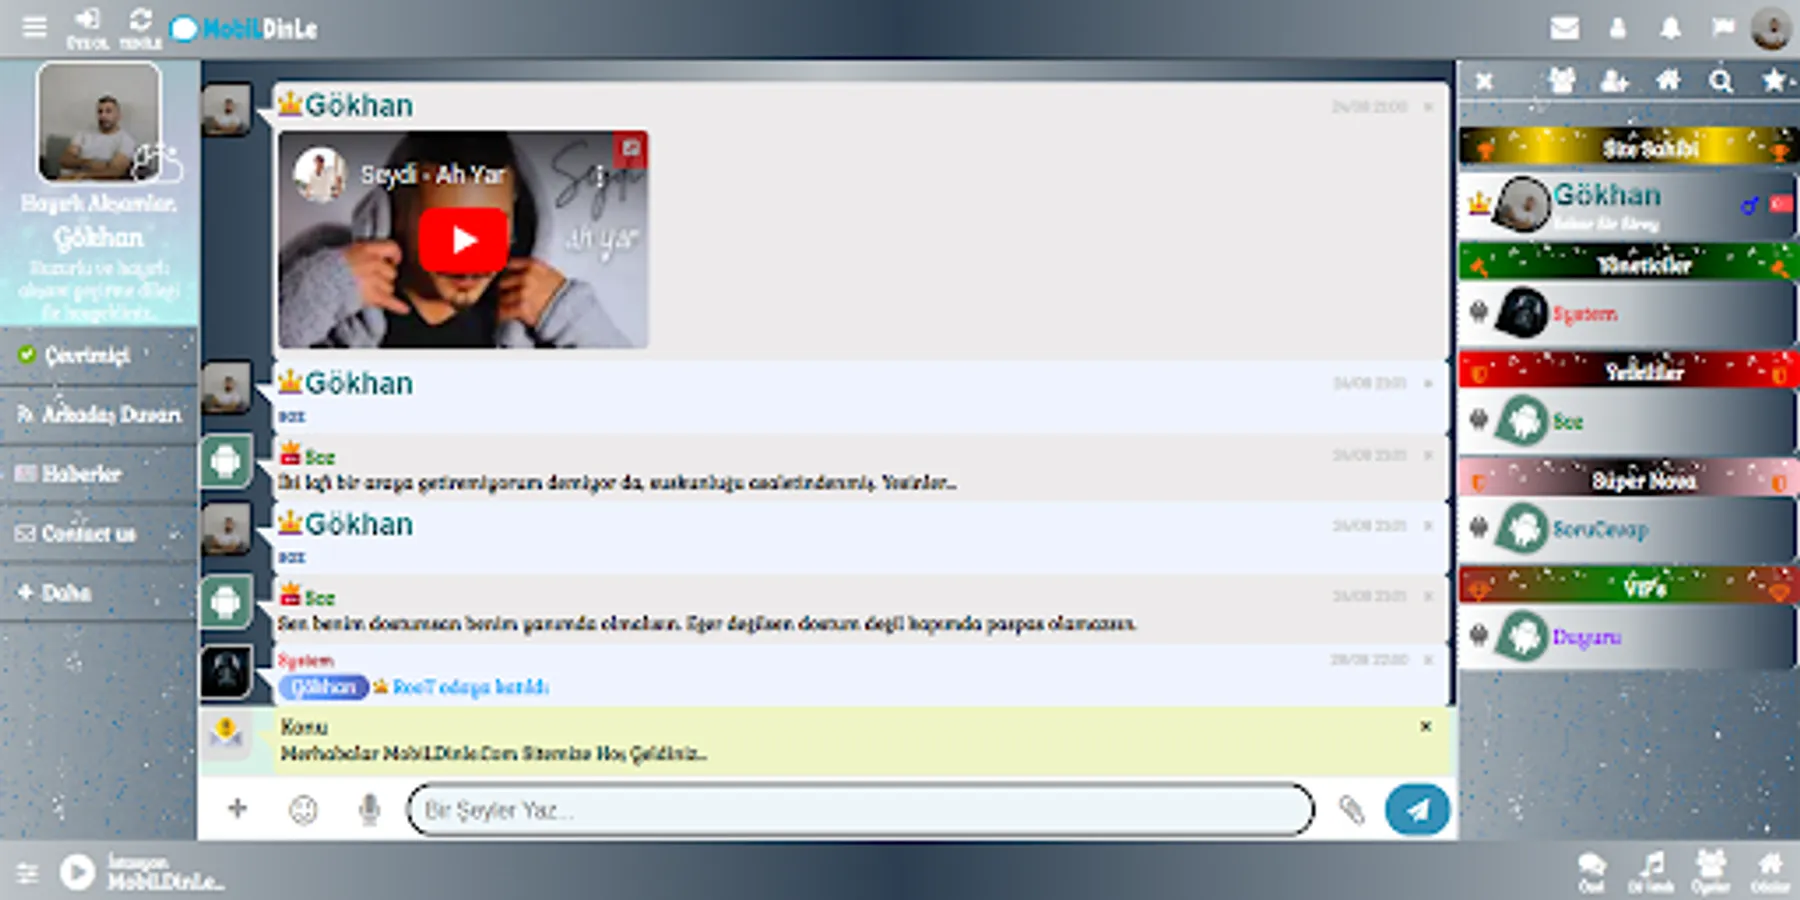Expand the Daha menu item
The image size is (1800, 900).
pyautogui.click(x=98, y=592)
